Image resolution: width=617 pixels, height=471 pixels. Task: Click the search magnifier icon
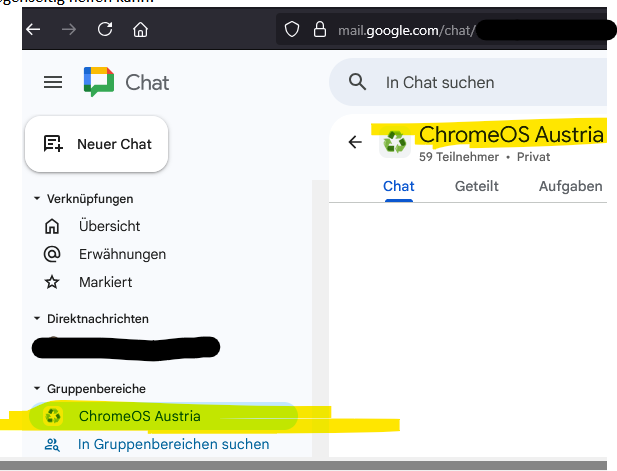(358, 82)
